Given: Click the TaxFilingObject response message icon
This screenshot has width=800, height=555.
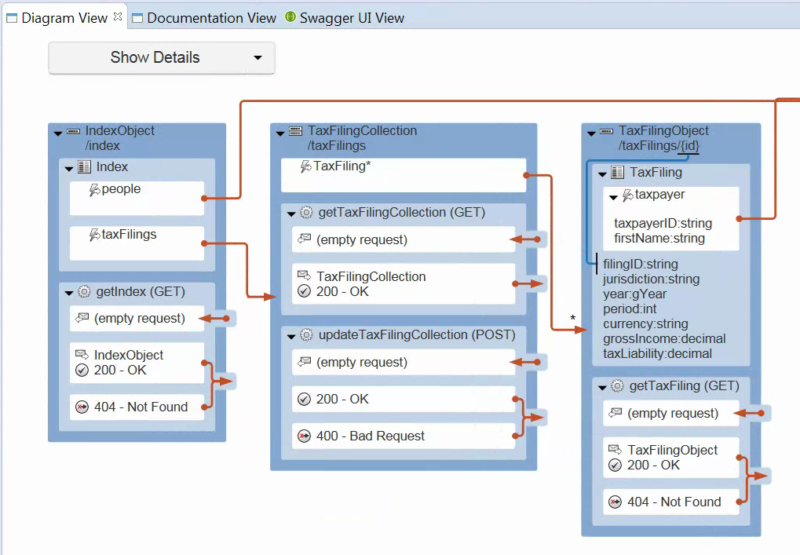Looking at the screenshot, I should click(615, 449).
